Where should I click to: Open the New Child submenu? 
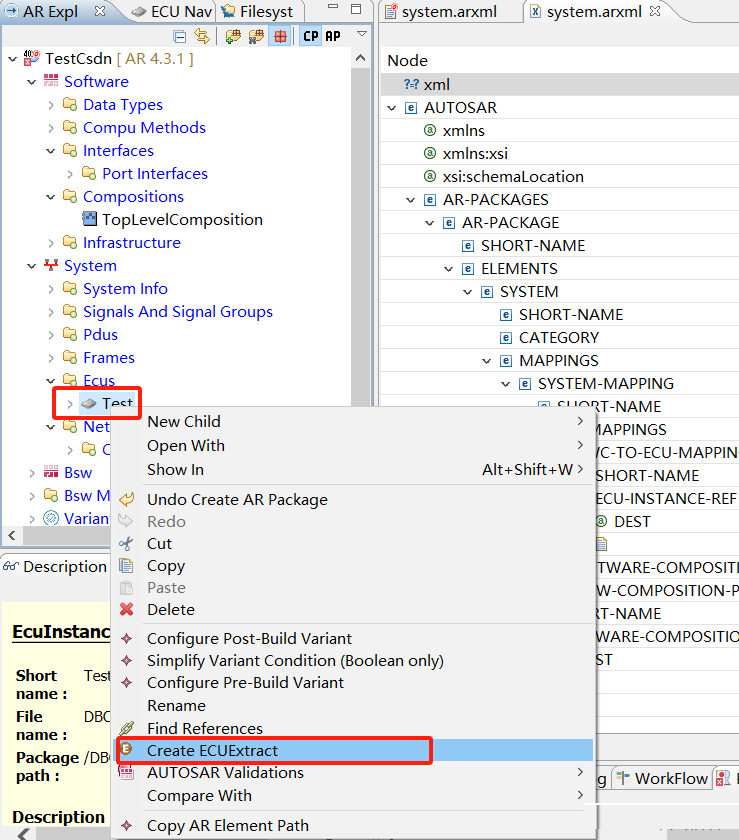pyautogui.click(x=184, y=422)
